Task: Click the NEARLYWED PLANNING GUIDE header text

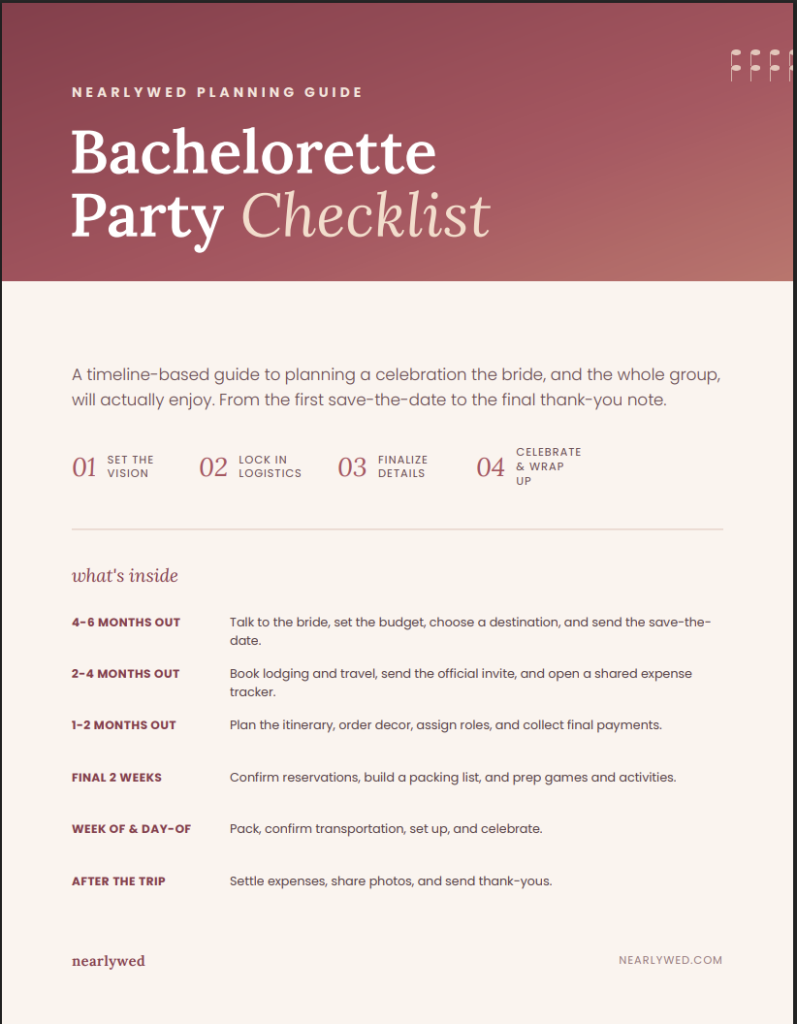Action: 217,92
